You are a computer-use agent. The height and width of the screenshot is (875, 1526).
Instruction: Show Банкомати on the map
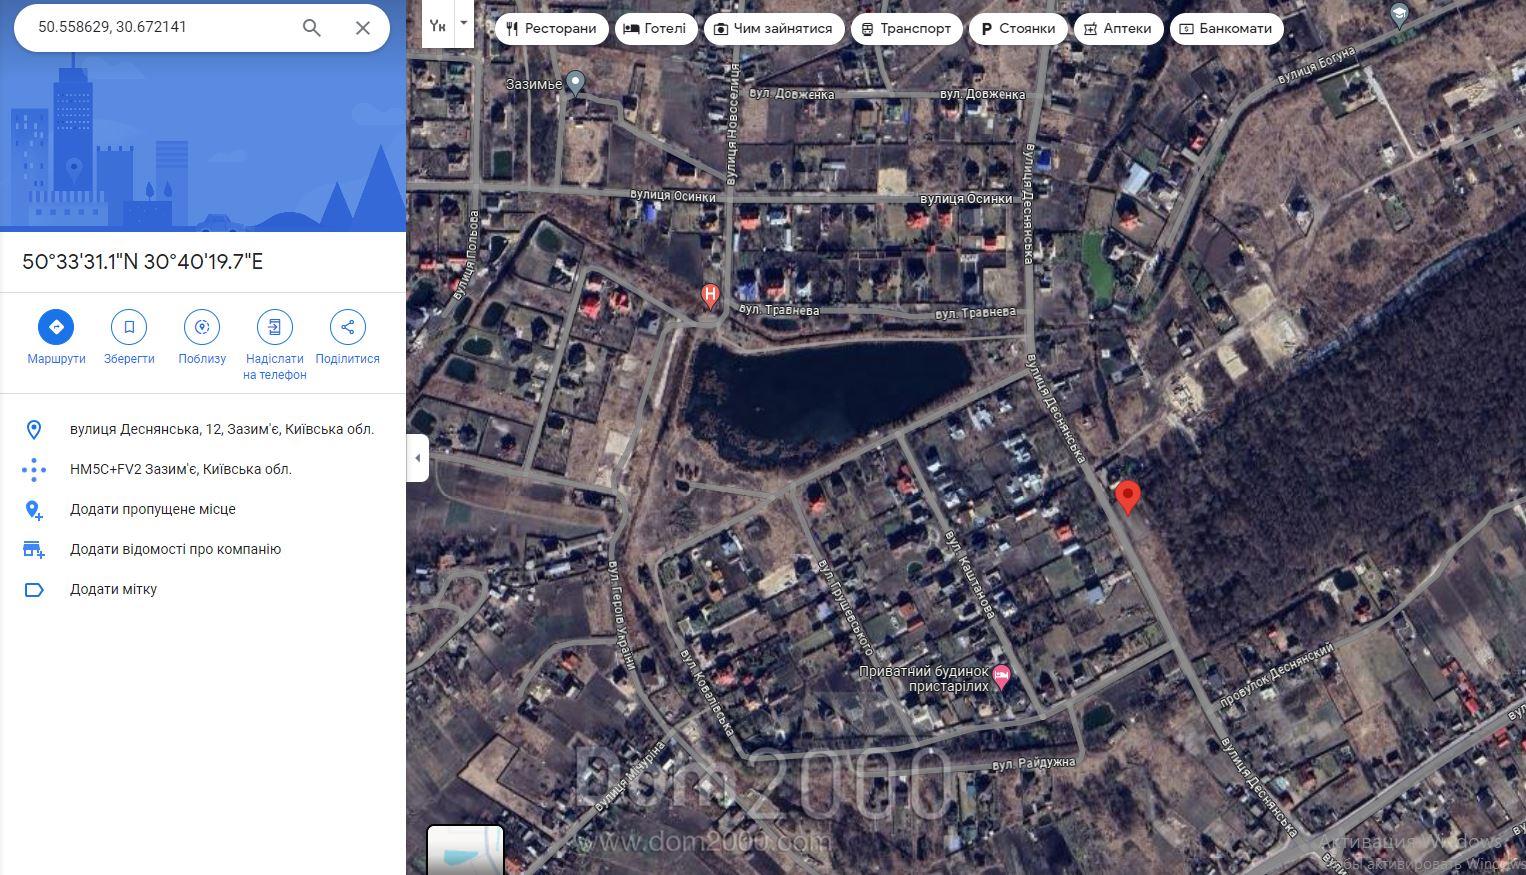click(x=1227, y=29)
